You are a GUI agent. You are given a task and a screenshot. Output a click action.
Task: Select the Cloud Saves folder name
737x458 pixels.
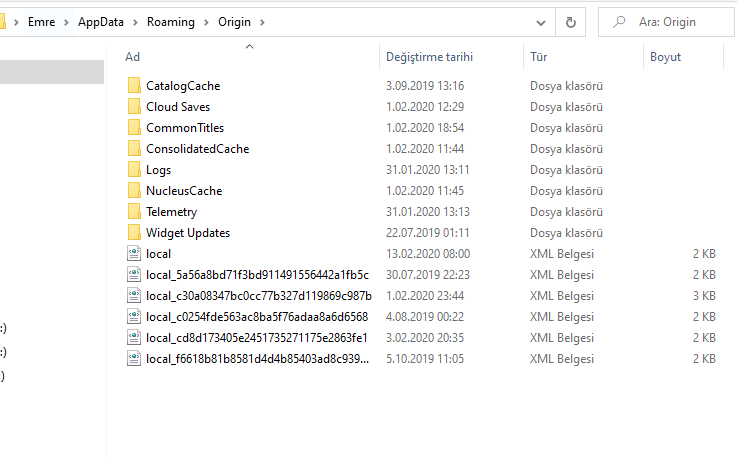point(178,107)
